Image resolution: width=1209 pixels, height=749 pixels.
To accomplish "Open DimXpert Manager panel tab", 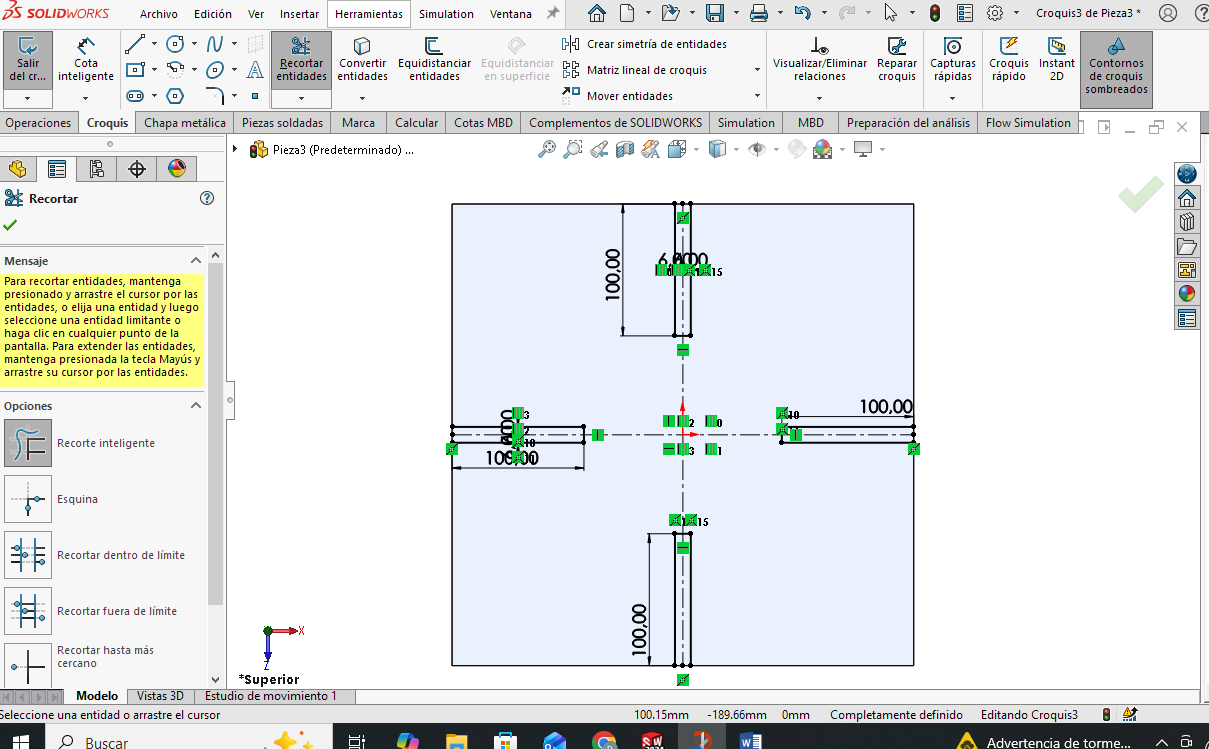I will (137, 168).
